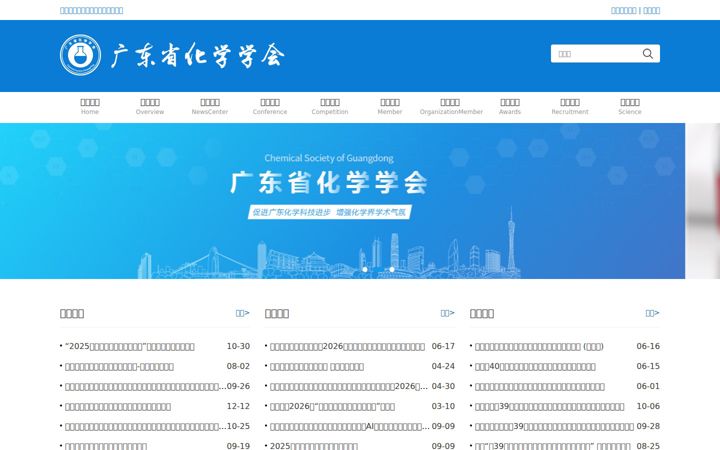The height and width of the screenshot is (450, 720).
Task: Open the right-column item dated 06-01
Action: [540, 387]
